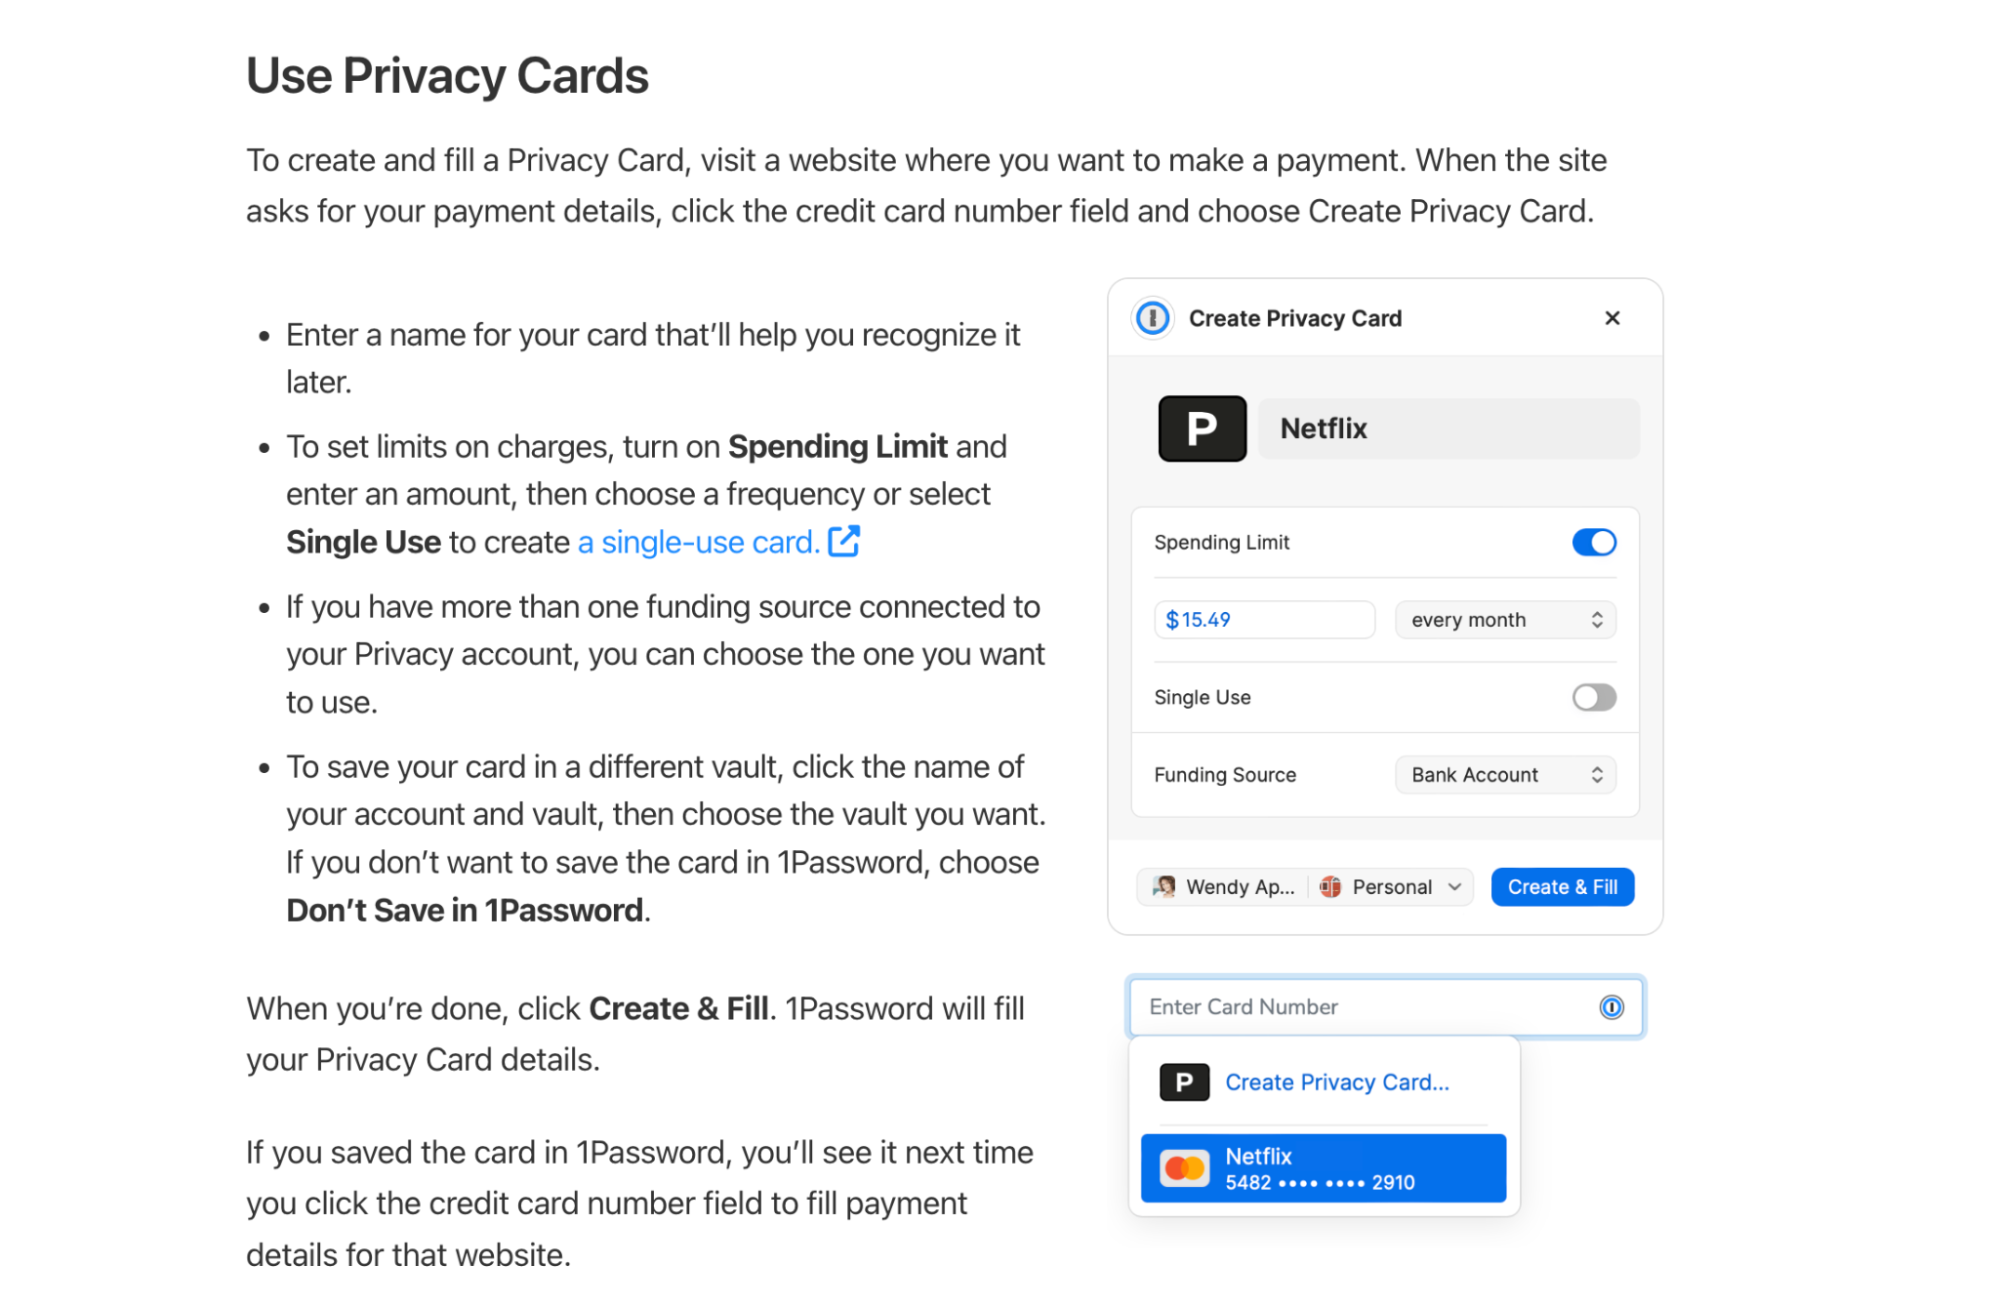Choose Create Privacy Card from the suggestions
The width and height of the screenshot is (1999, 1310).
[1337, 1082]
